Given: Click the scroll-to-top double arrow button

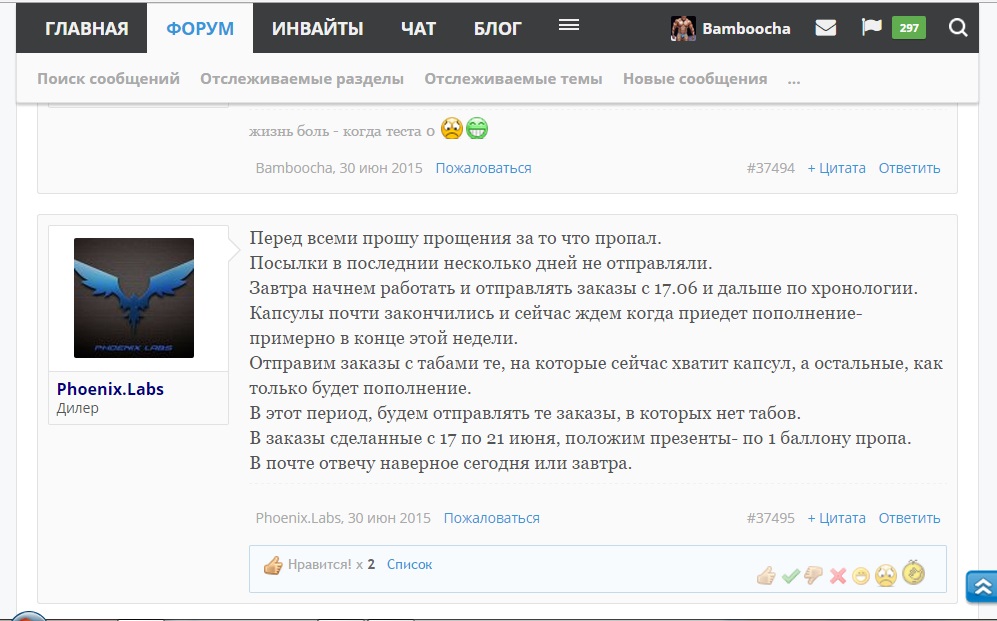Looking at the screenshot, I should coord(981,587).
